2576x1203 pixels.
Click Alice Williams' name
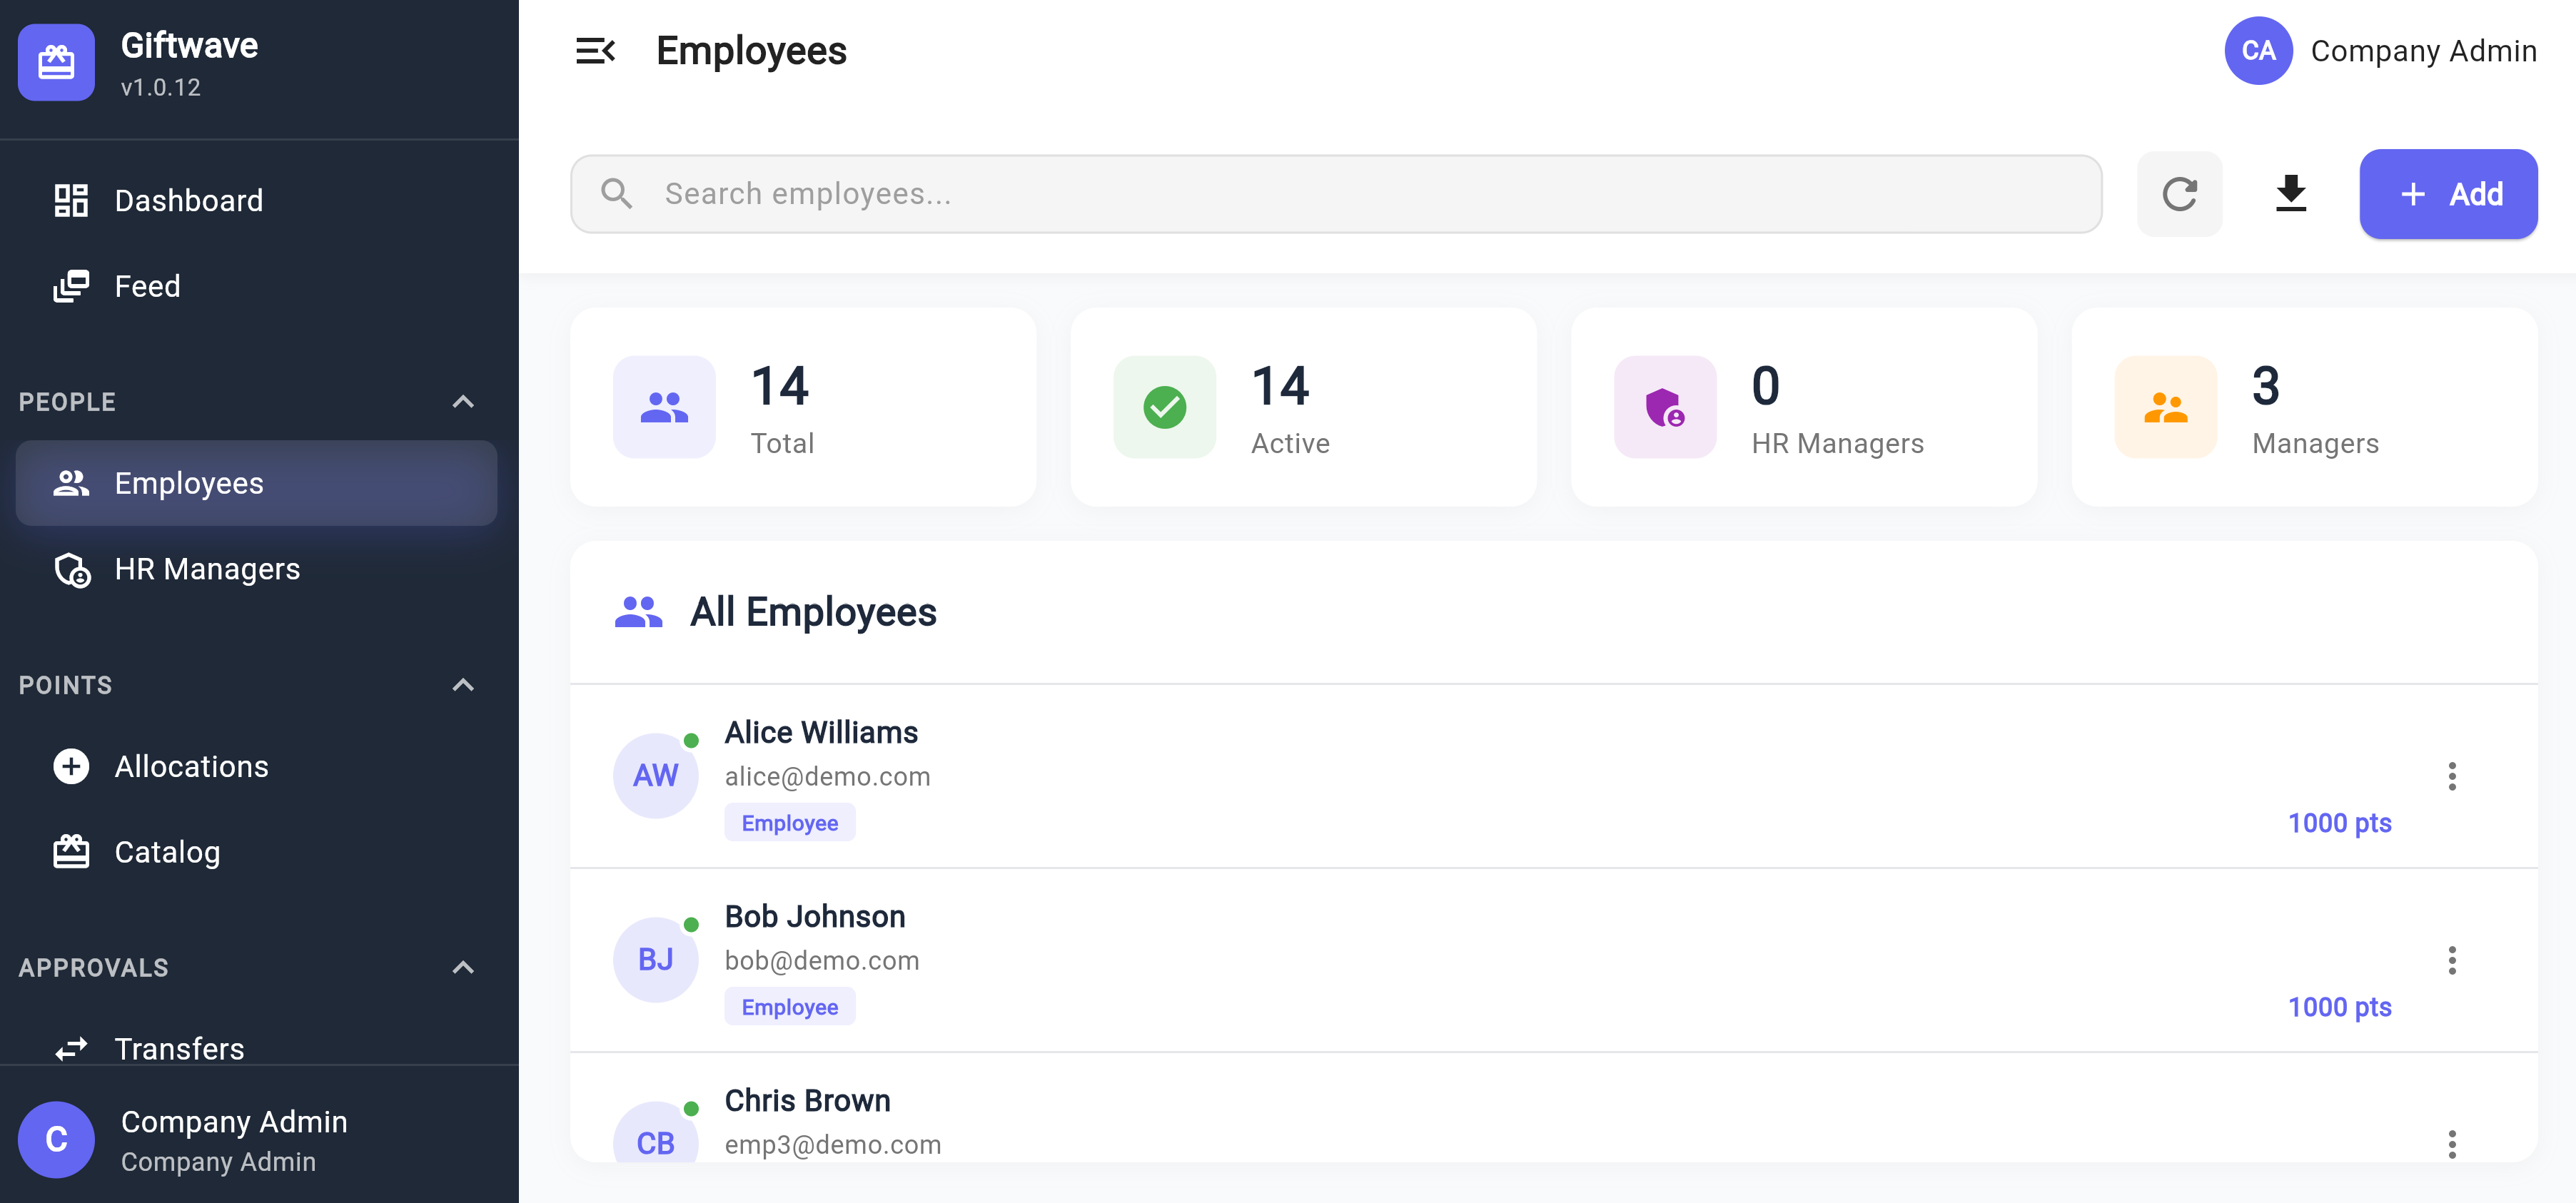tap(821, 733)
